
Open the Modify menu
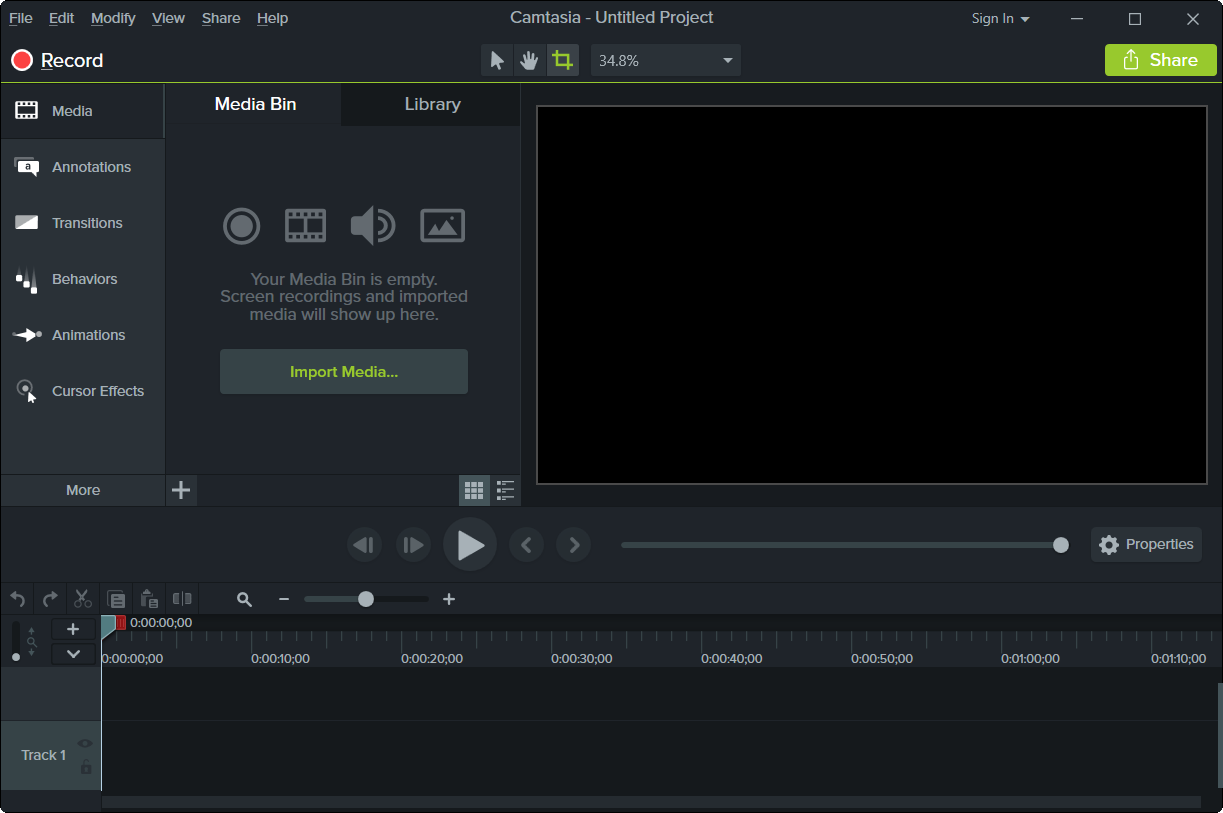tap(113, 18)
